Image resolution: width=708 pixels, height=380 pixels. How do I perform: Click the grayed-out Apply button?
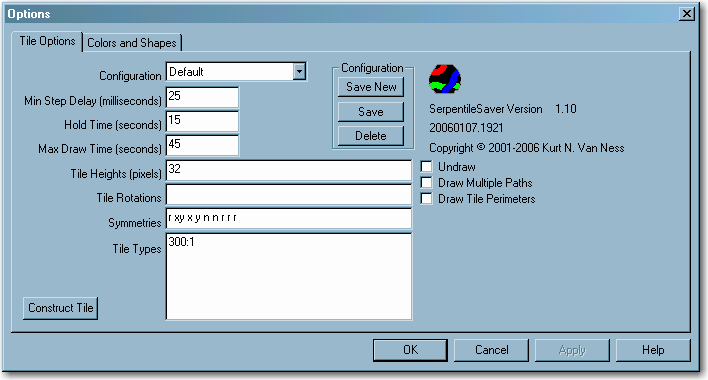(572, 350)
